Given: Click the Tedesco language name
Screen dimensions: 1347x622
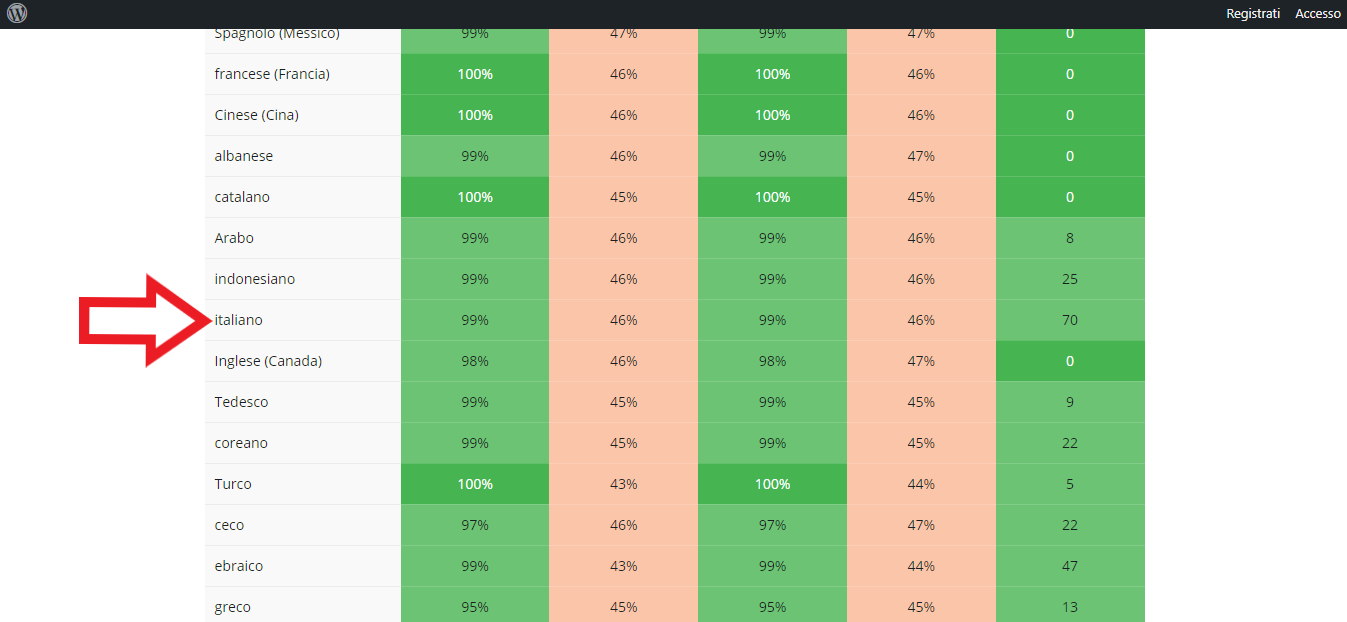Looking at the screenshot, I should pyautogui.click(x=241, y=402).
